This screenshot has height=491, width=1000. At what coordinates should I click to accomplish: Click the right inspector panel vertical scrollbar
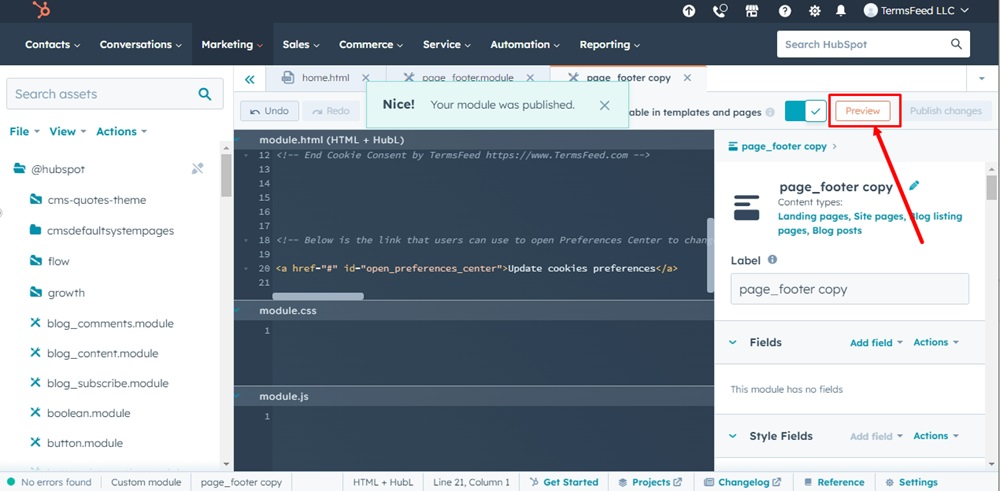991,187
